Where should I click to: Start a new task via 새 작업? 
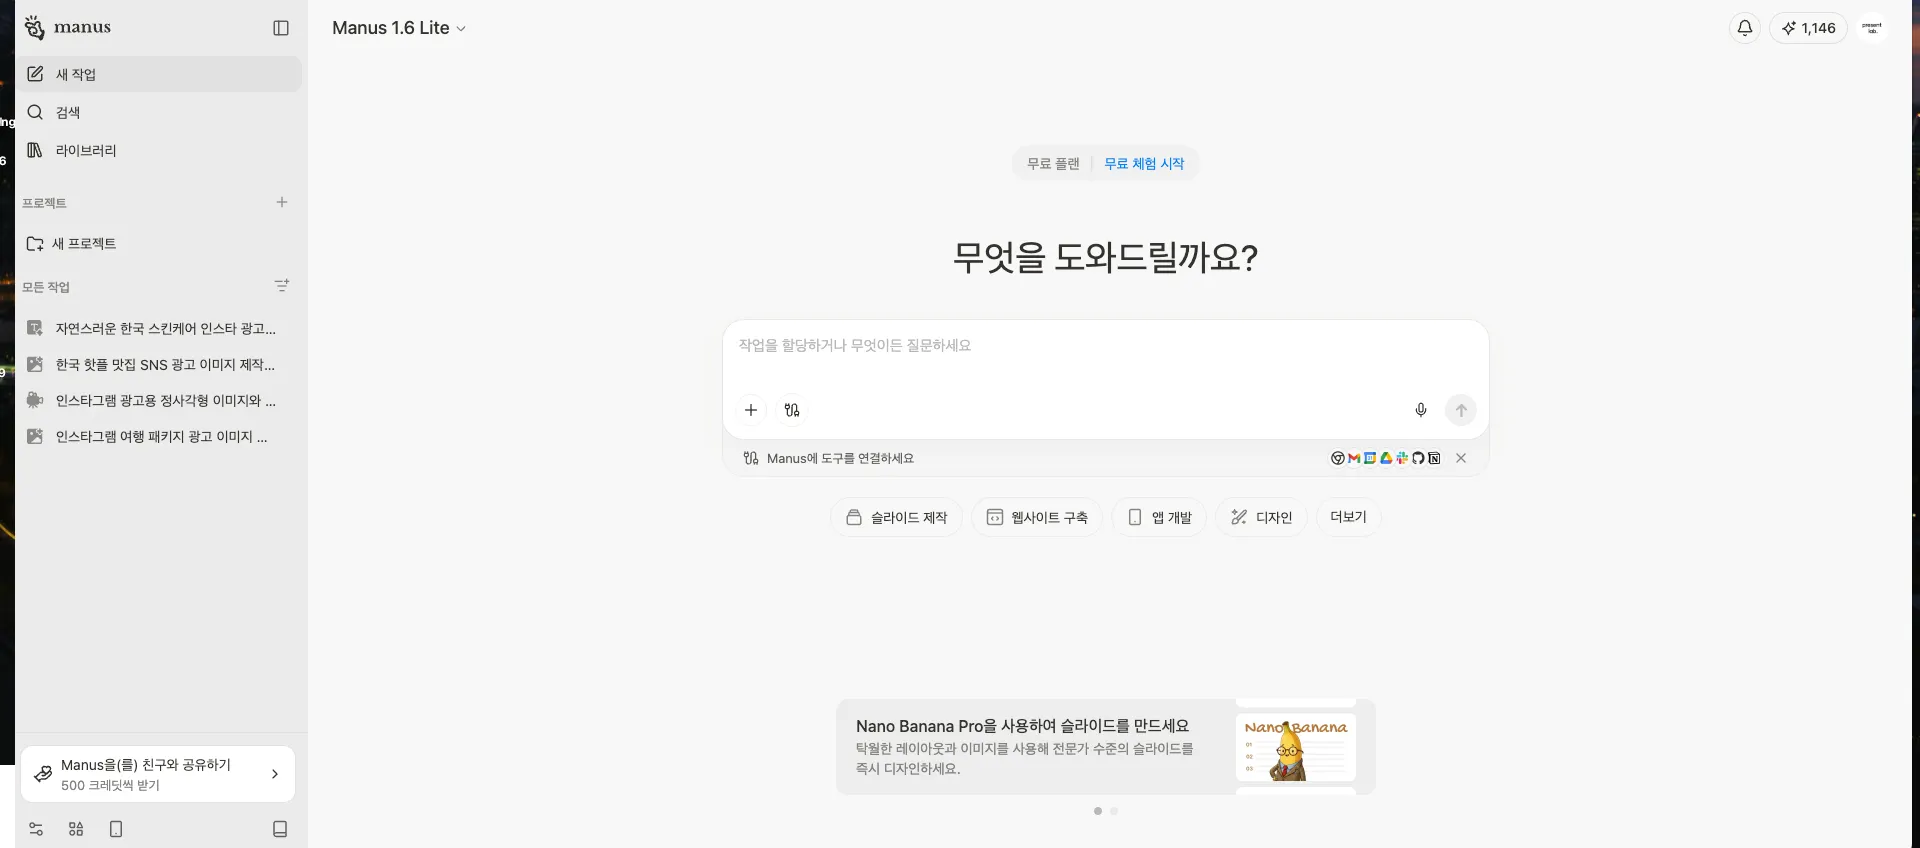click(x=160, y=74)
